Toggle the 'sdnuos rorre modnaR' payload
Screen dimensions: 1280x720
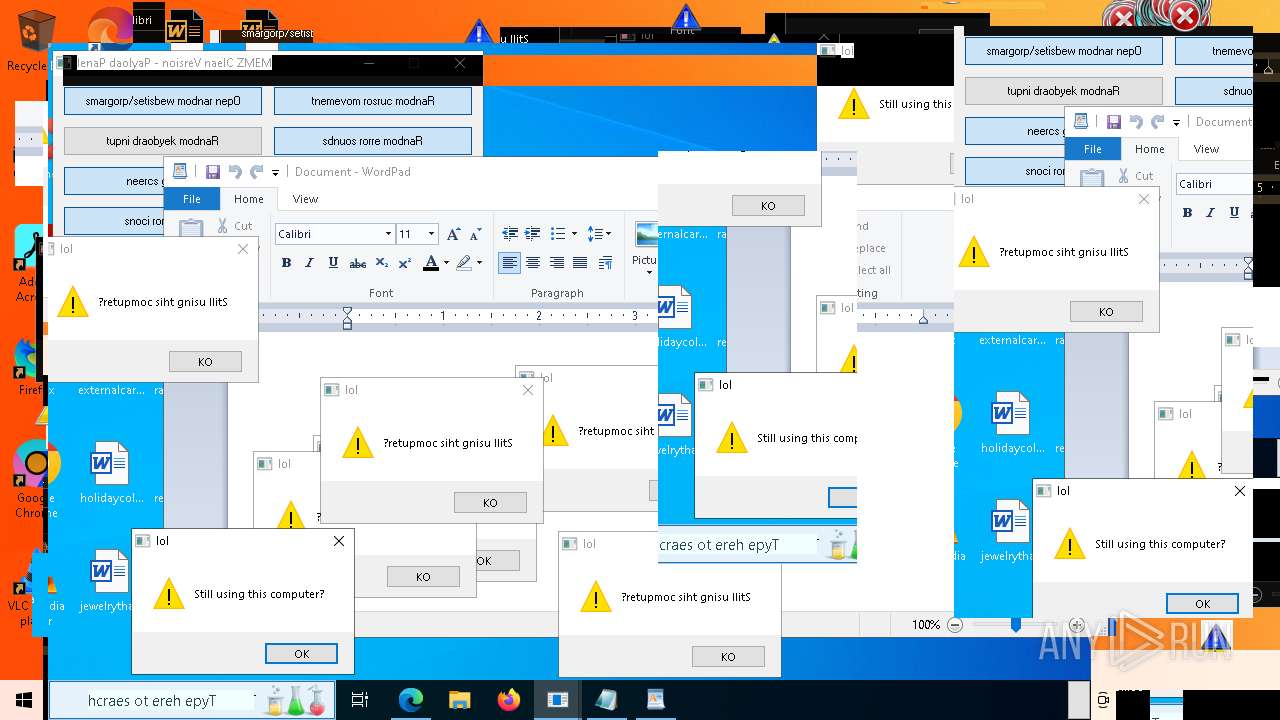[373, 141]
